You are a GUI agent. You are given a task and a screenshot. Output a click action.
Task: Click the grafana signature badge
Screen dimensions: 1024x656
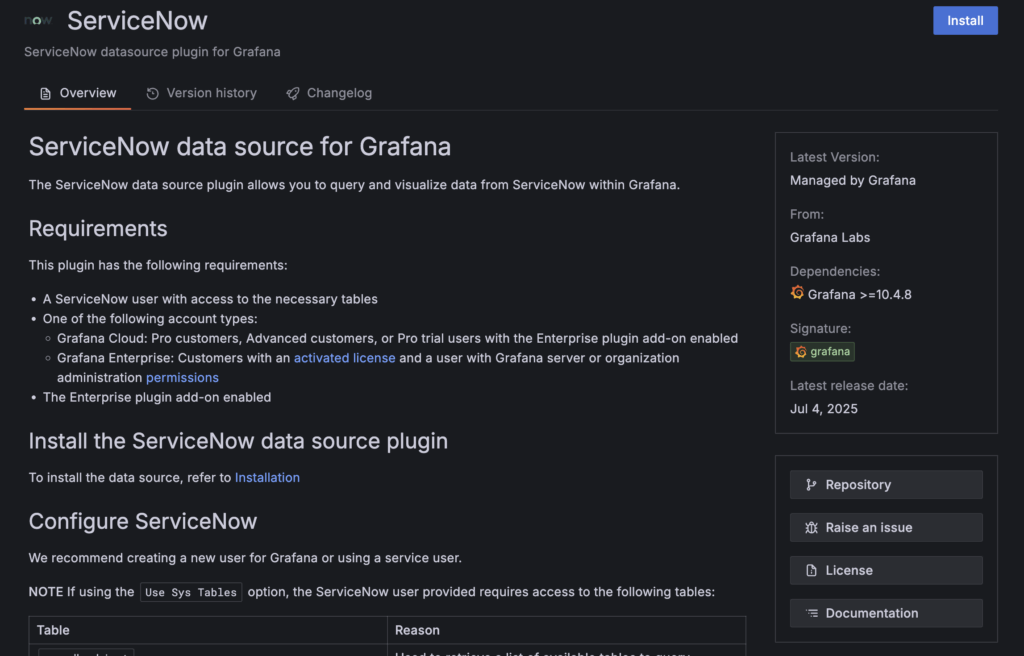click(822, 351)
